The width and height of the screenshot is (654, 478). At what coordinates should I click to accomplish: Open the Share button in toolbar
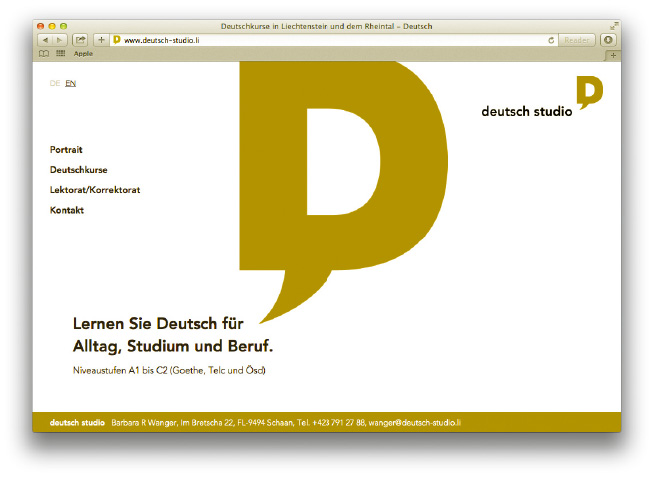coord(80,40)
